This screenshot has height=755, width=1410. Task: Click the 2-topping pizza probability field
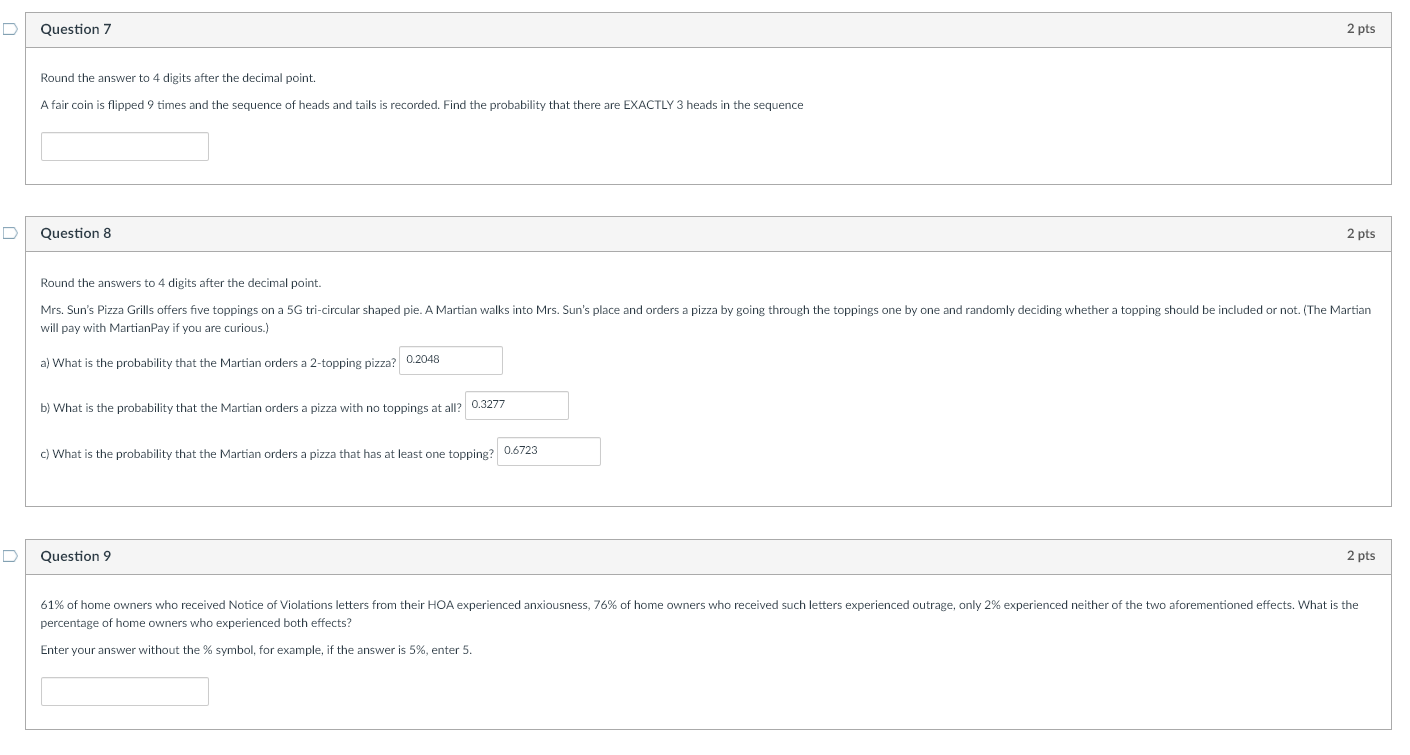click(451, 360)
